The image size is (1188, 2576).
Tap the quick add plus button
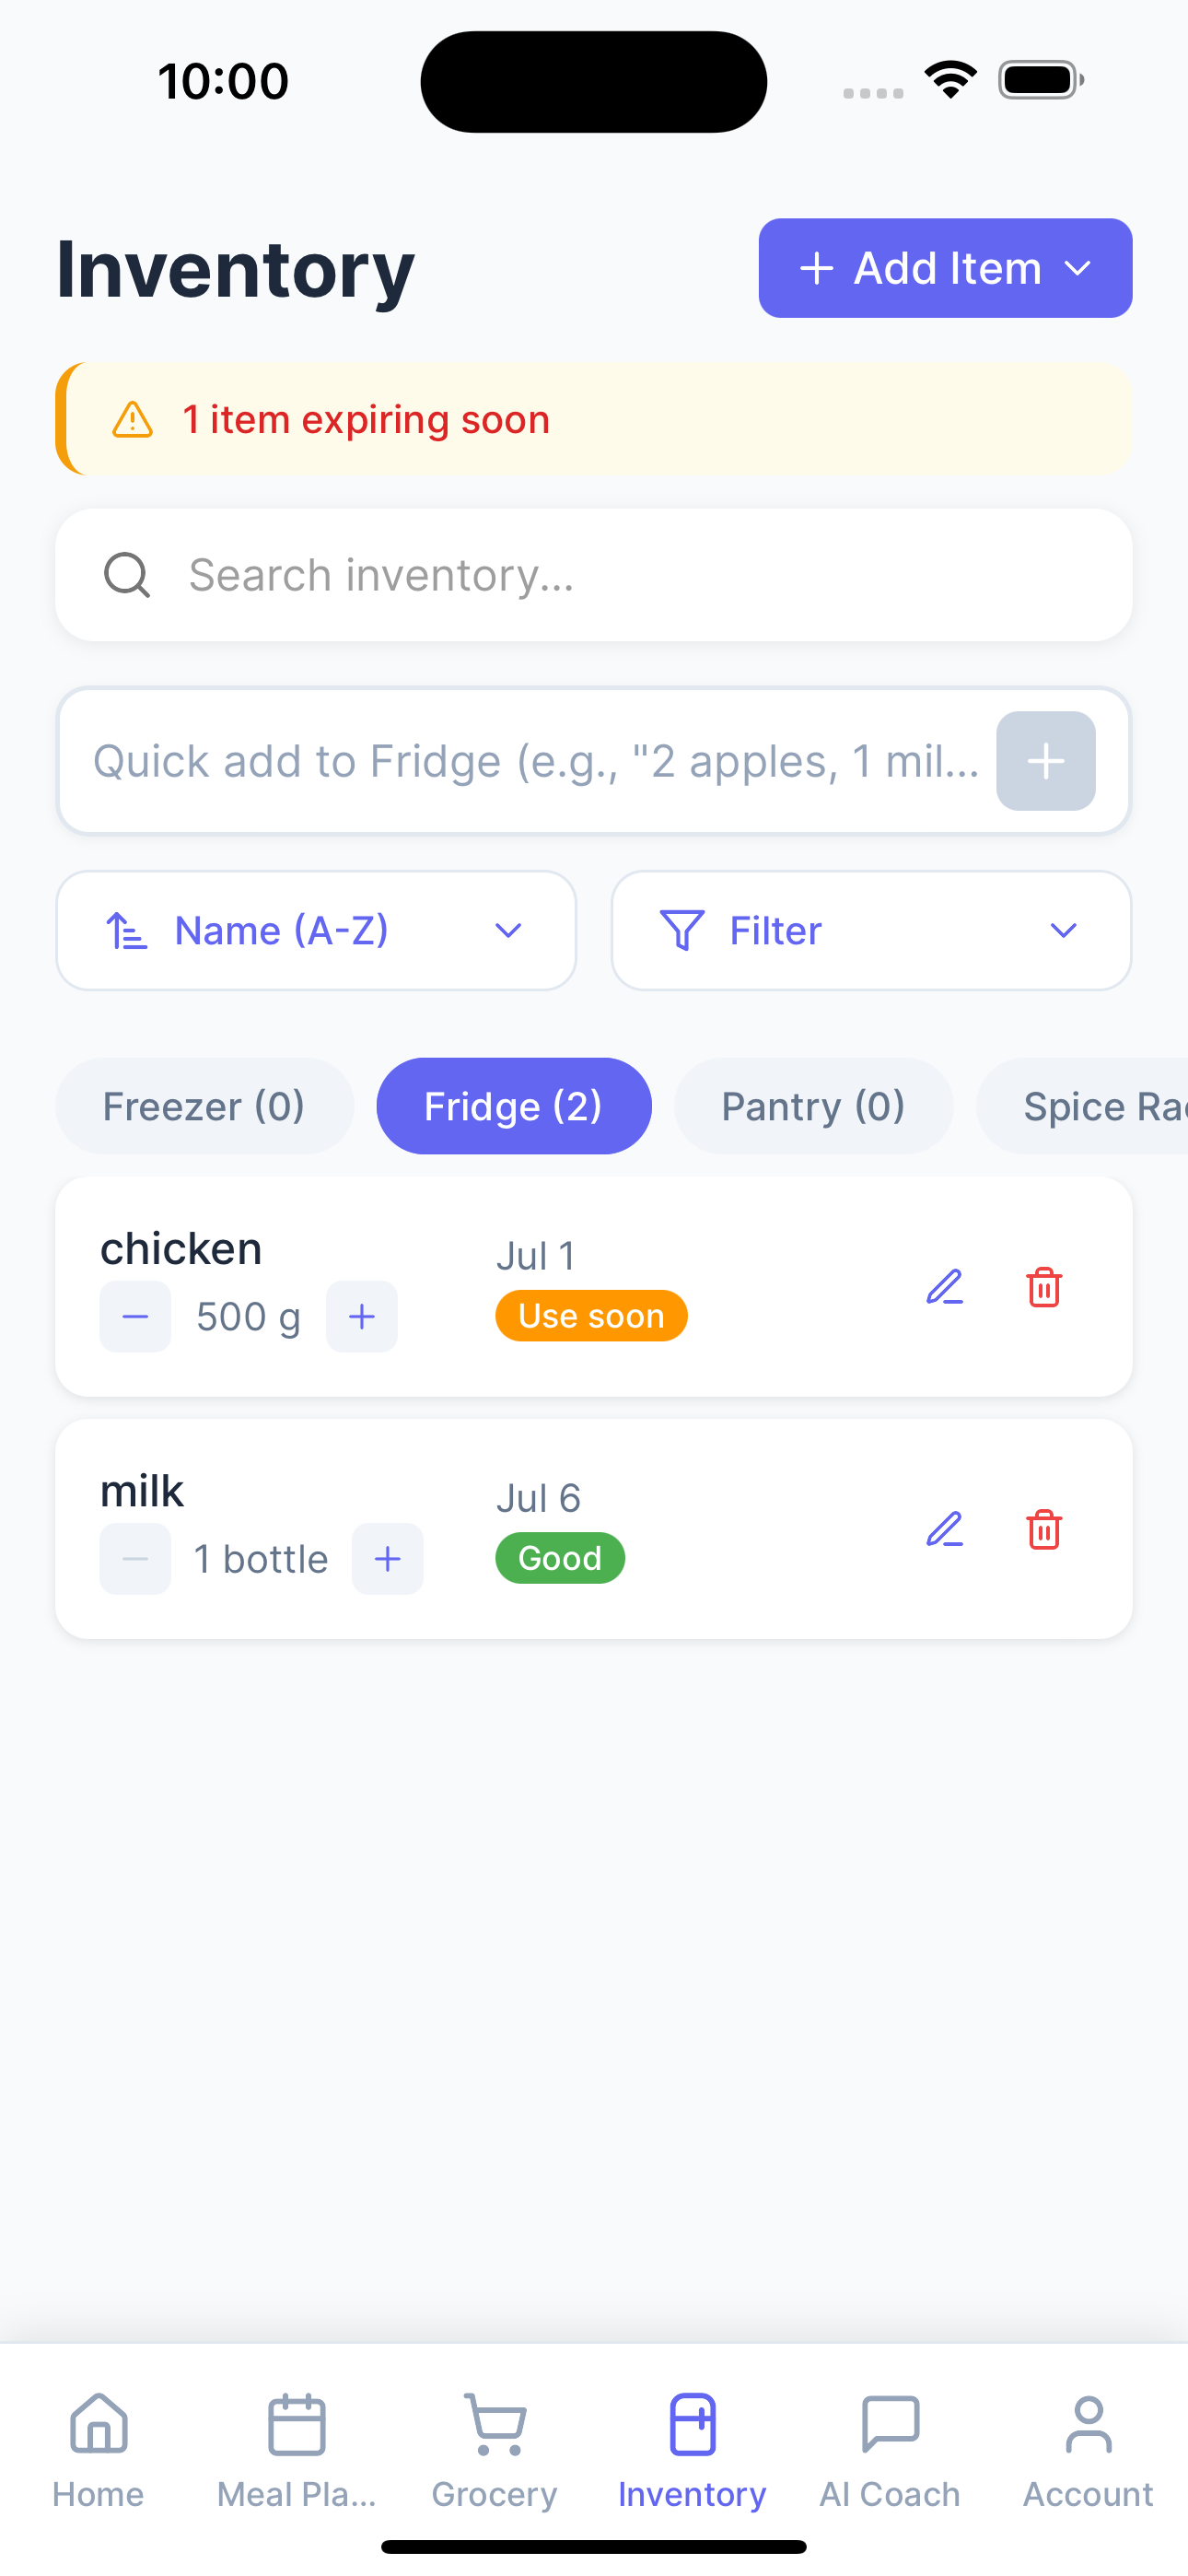pos(1045,761)
